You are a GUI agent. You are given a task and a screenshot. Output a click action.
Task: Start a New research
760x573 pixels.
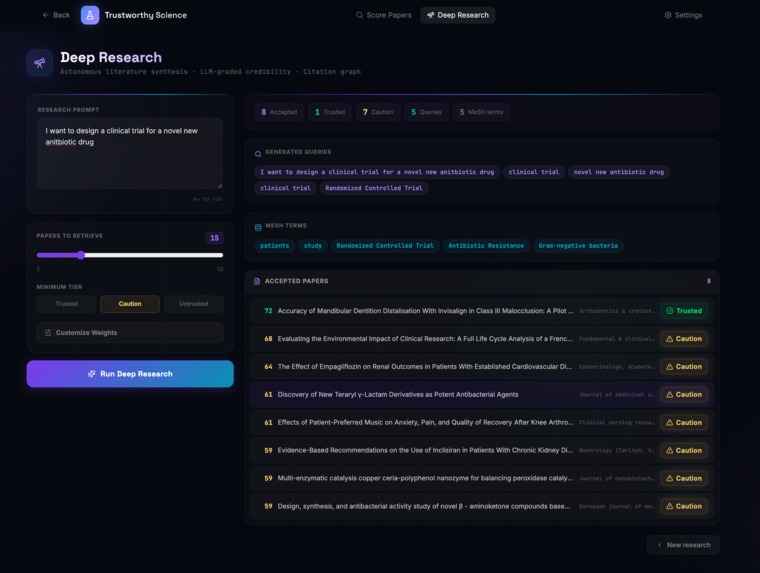pyautogui.click(x=683, y=545)
